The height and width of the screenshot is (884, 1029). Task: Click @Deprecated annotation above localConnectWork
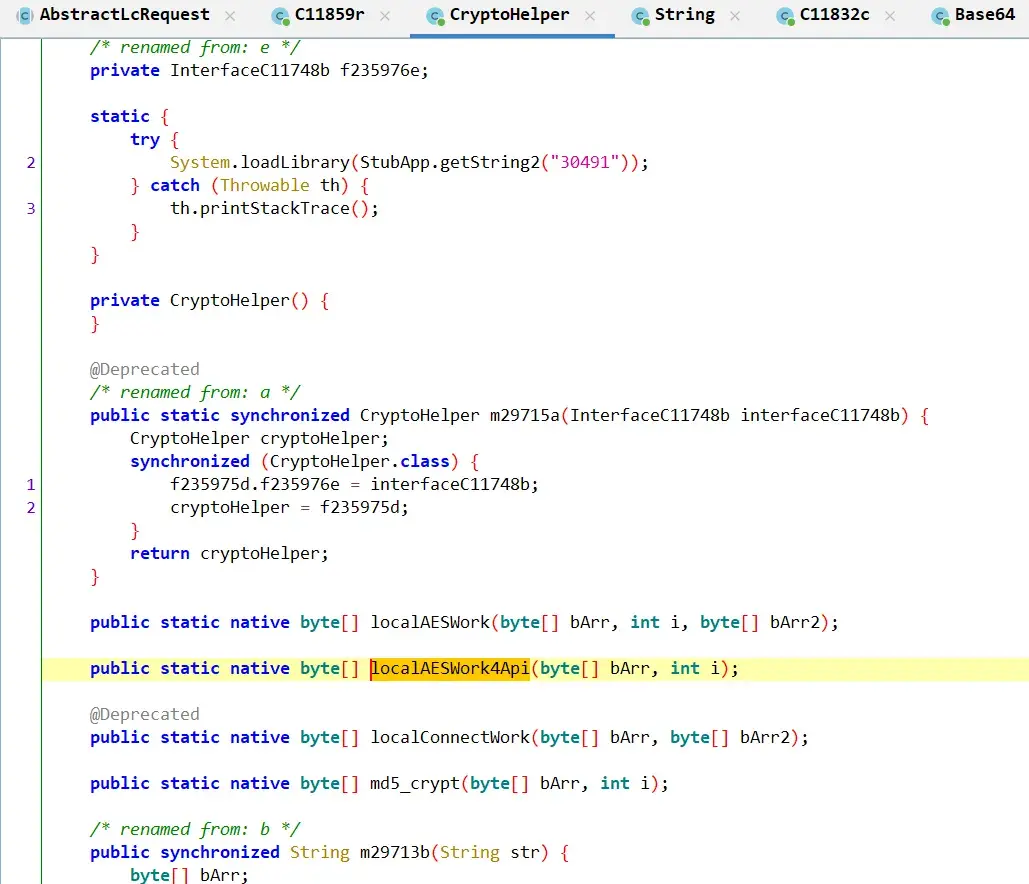pos(144,715)
